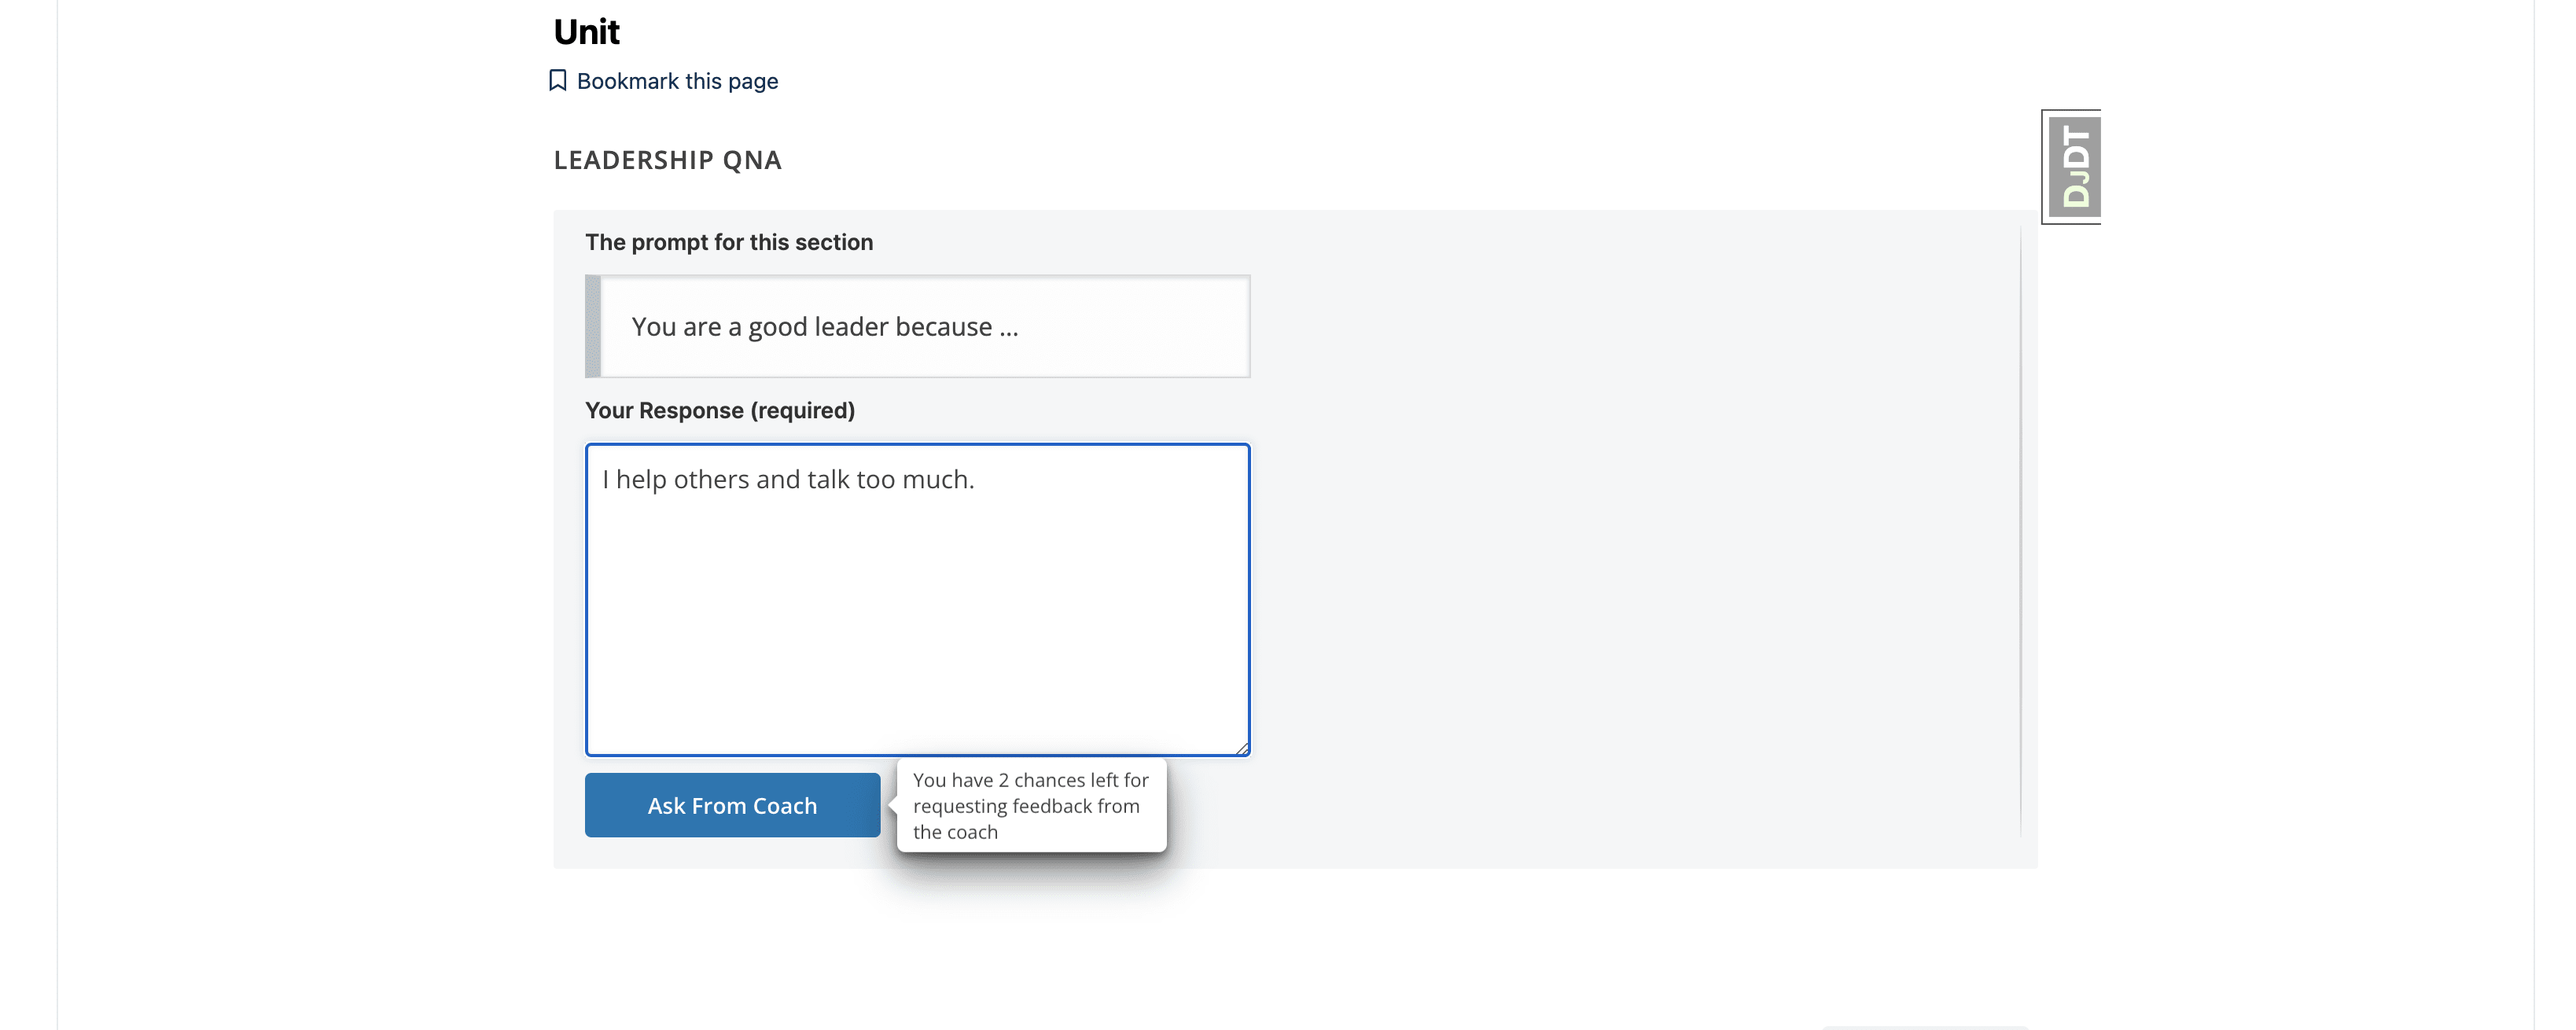
Task: Dismiss the "2 chances left" tooltip bubble
Action: [1032, 805]
